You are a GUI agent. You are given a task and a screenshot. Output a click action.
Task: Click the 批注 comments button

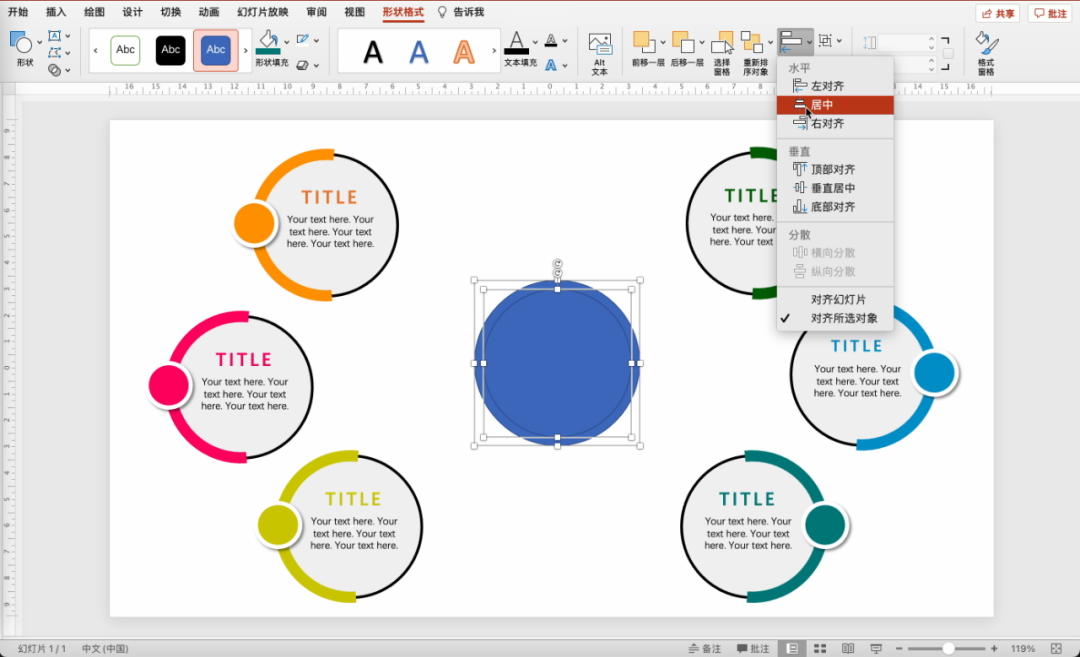[x=1050, y=13]
